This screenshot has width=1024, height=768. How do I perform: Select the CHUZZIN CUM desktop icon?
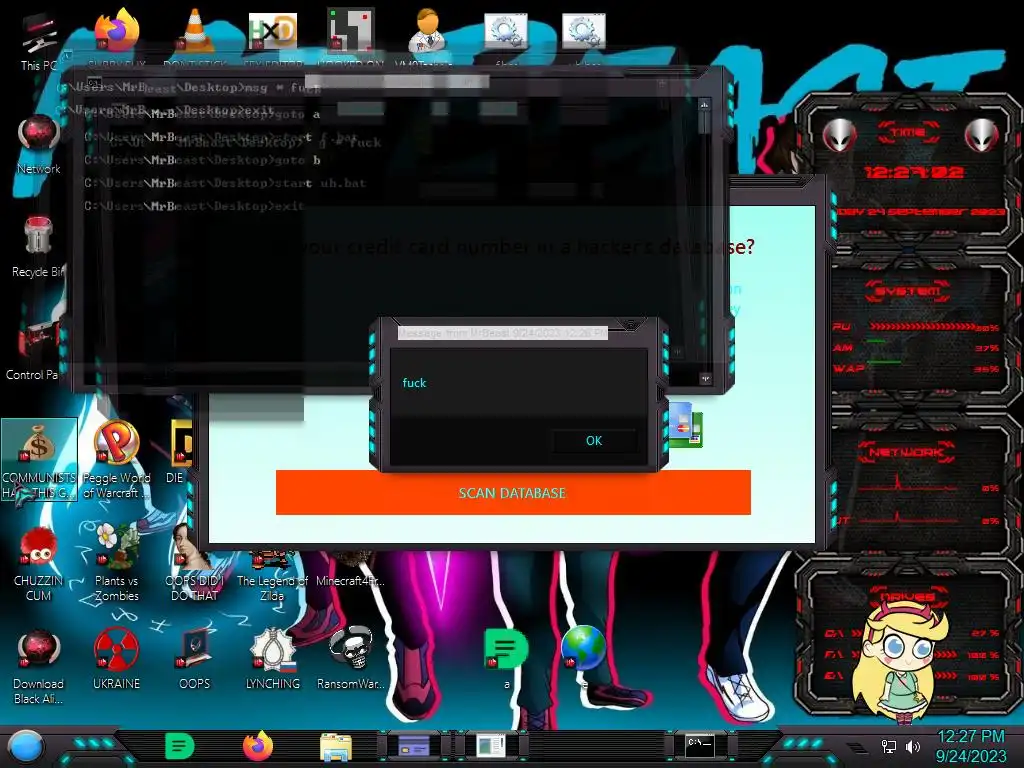click(39, 564)
